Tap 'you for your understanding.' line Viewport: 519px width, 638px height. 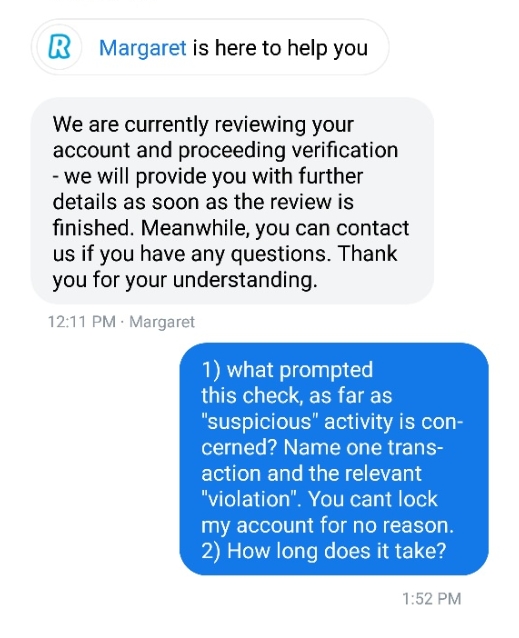(x=185, y=280)
